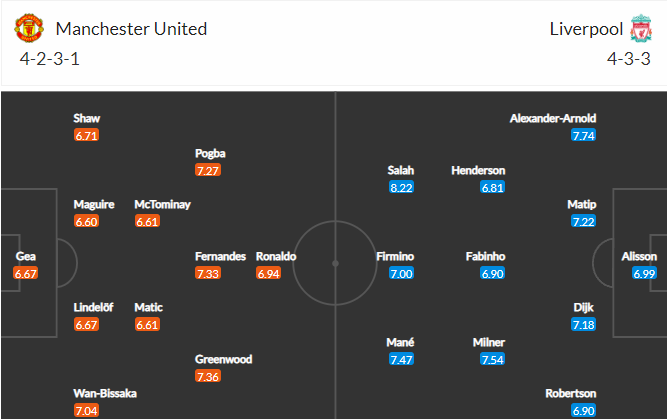Viewport: 667px width, 419px height.
Task: Click Pogba's player name
Action: click(x=210, y=153)
